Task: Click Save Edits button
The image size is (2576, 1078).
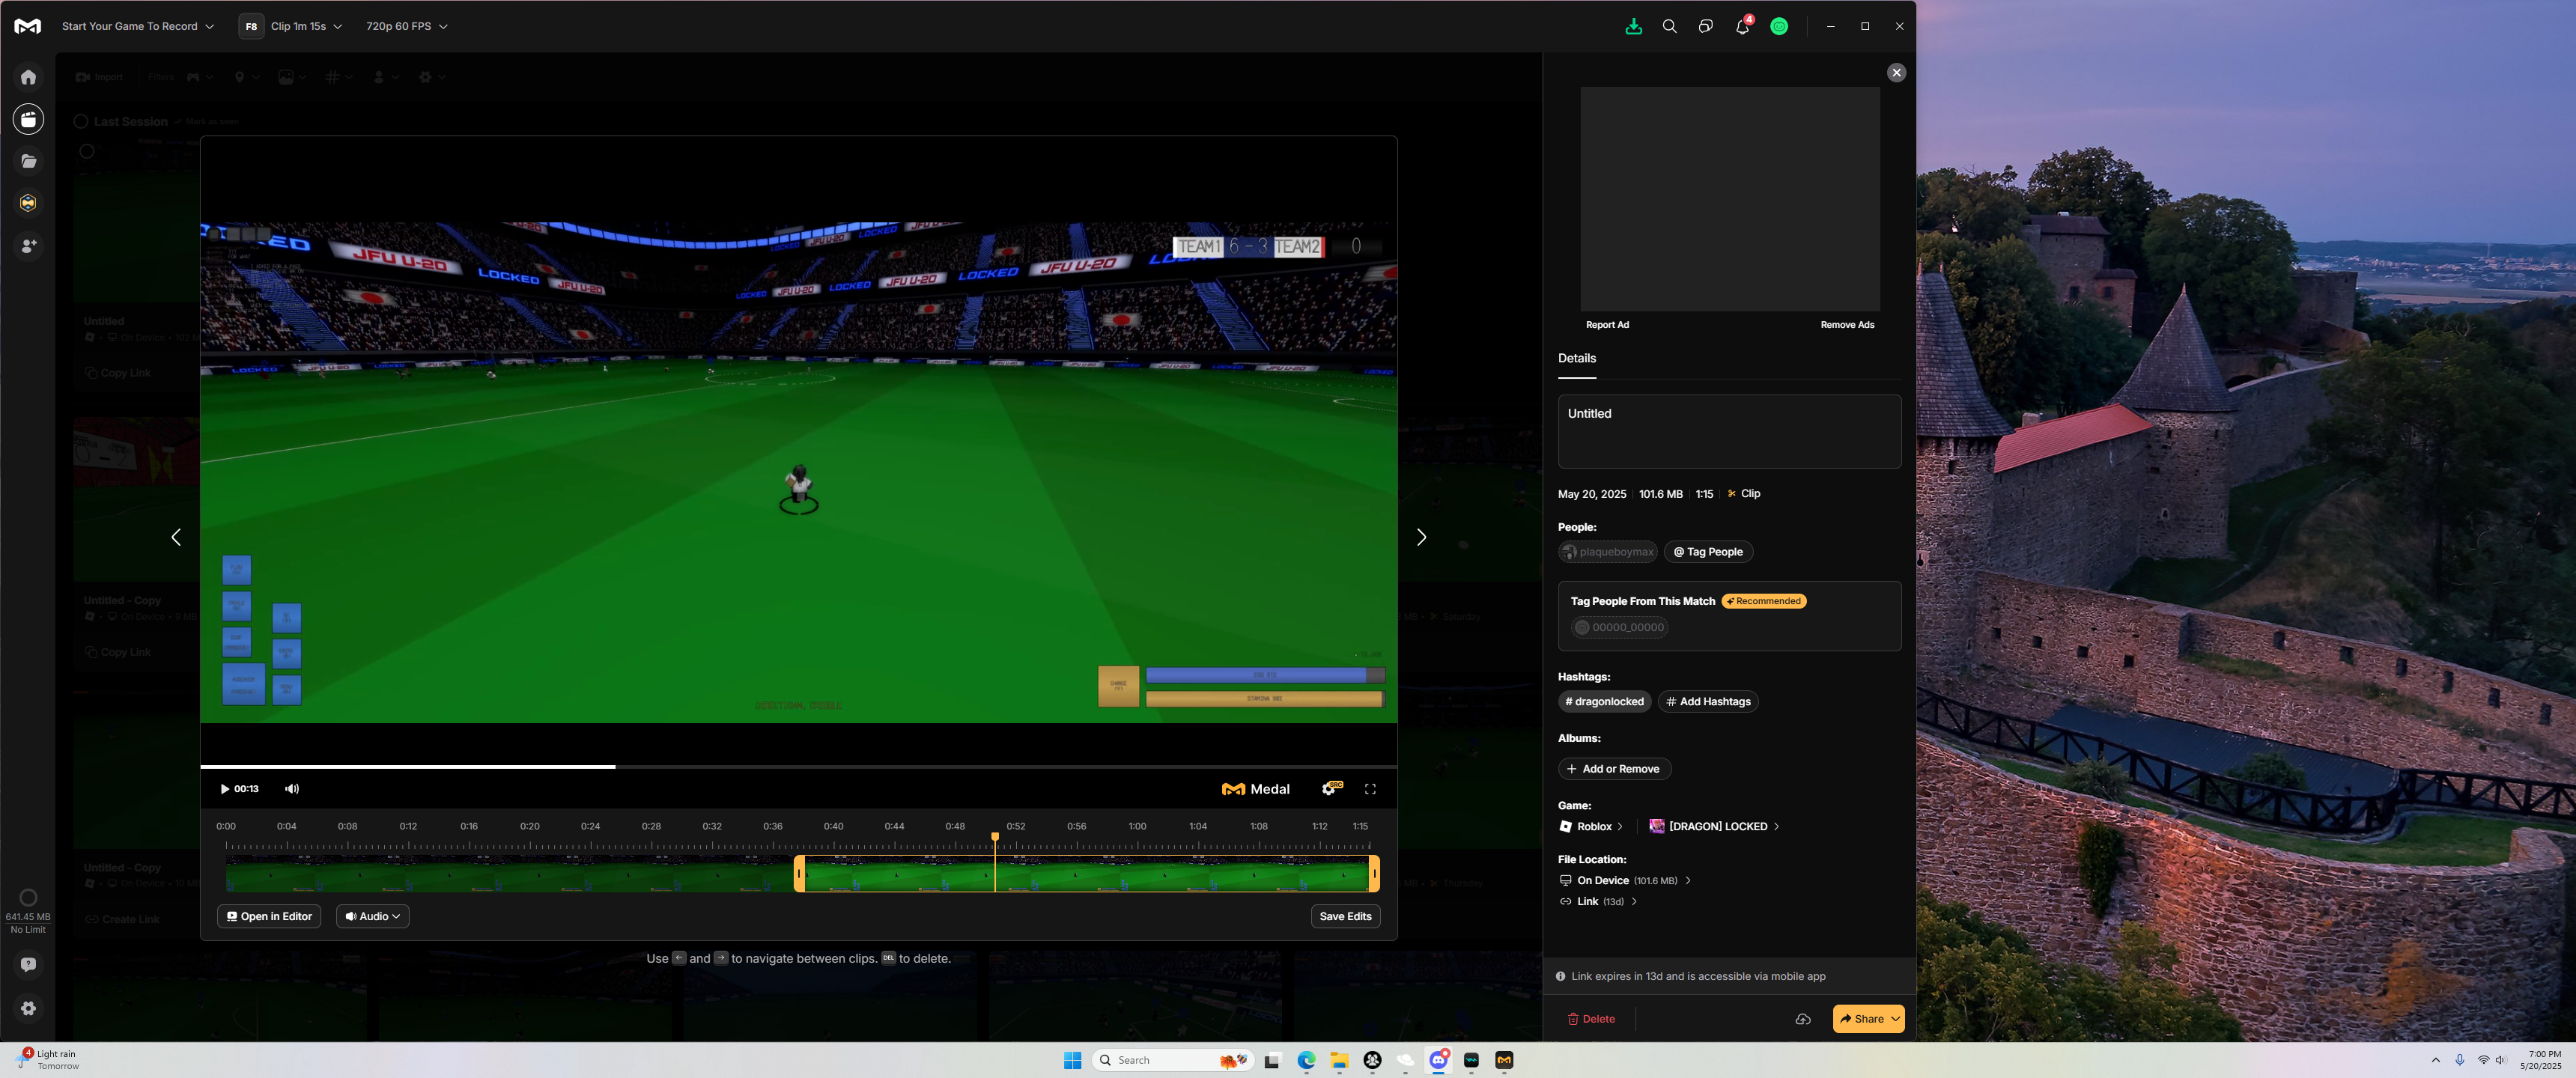Action: pos(1345,916)
